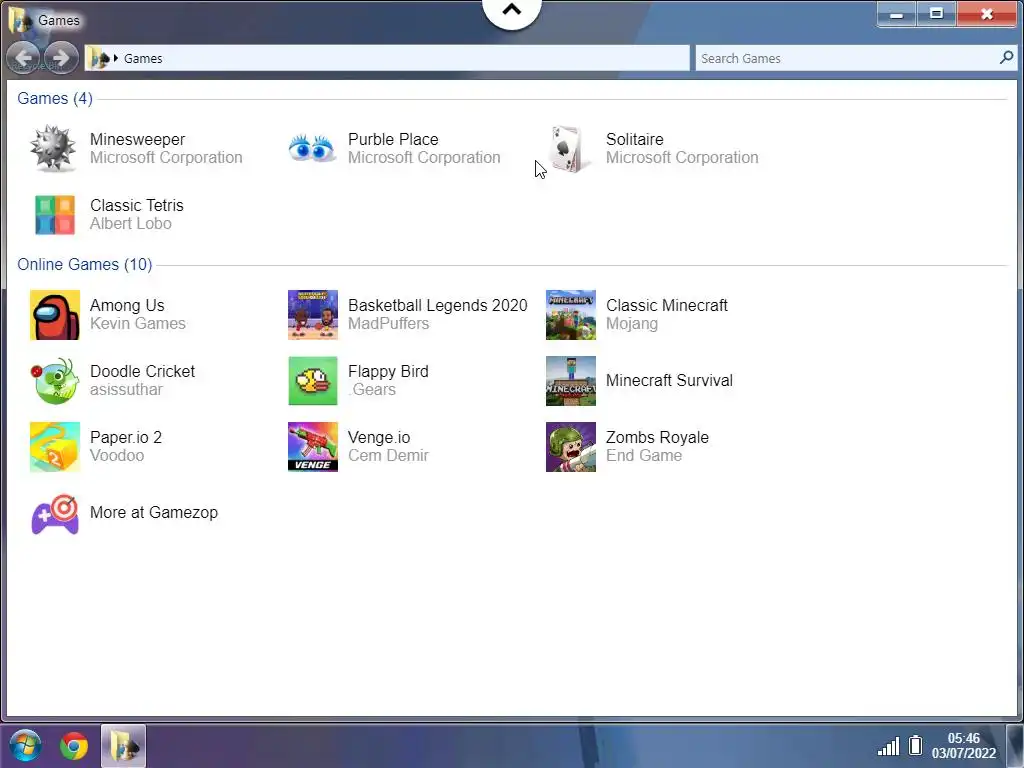
Task: Click the Voodoo publisher text
Action: click(x=117, y=455)
